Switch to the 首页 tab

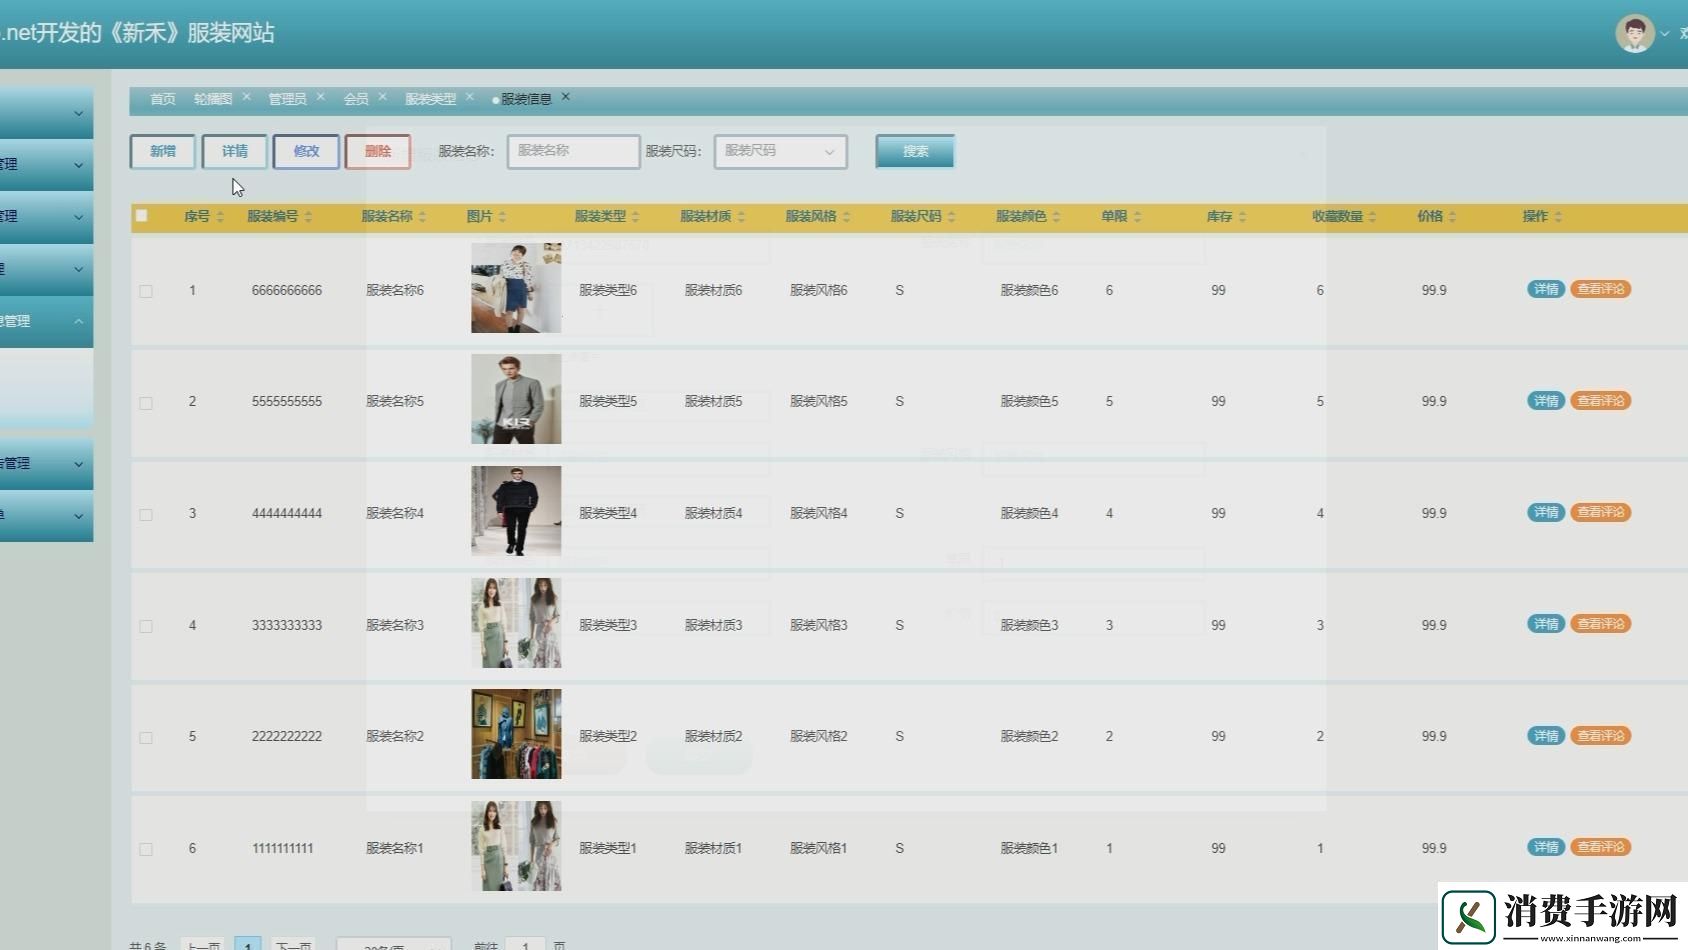click(x=162, y=99)
